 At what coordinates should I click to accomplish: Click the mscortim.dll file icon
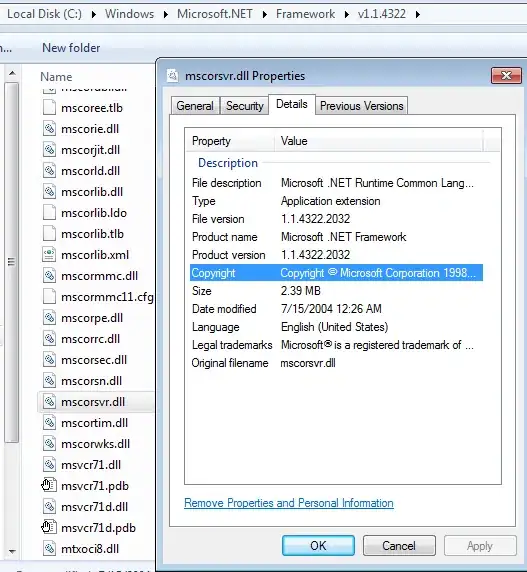point(49,422)
